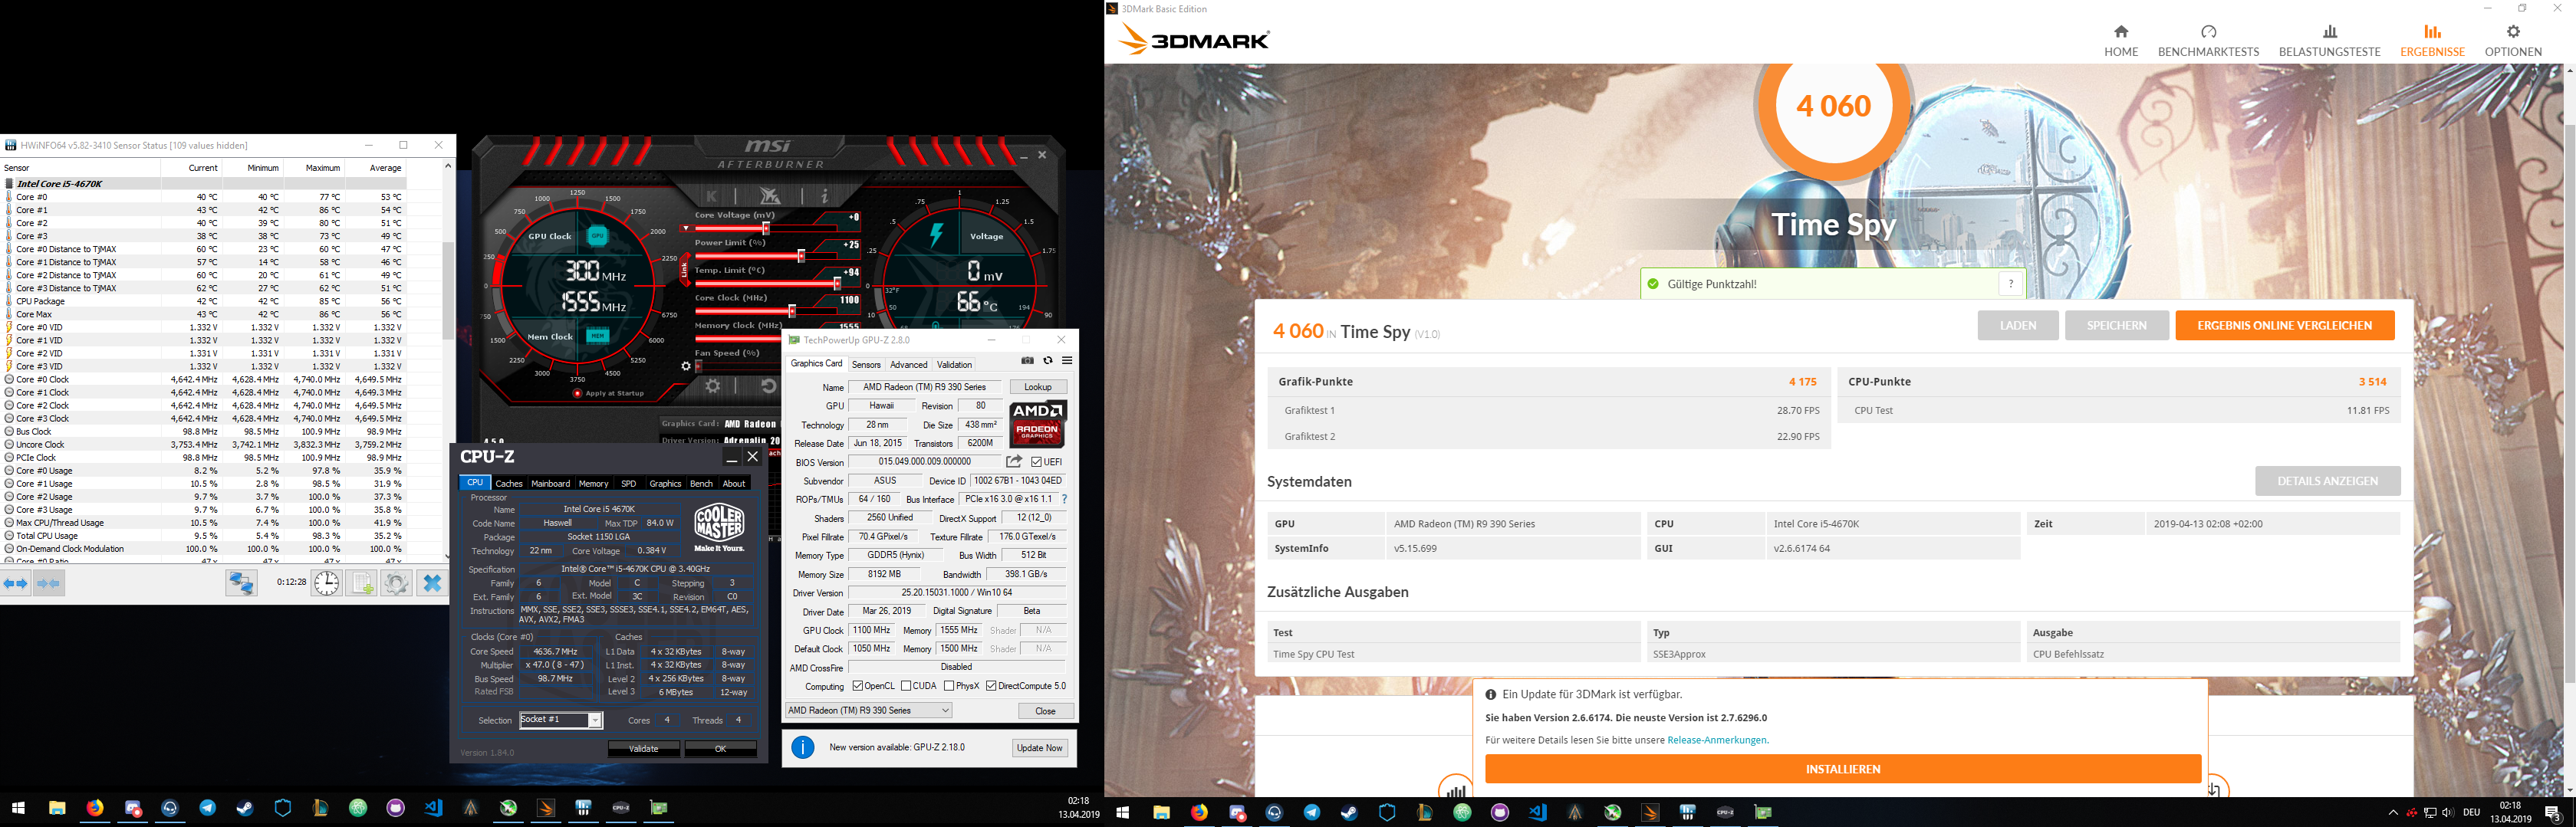
Task: Switch to the Caches tab in CPU-Z
Action: click(509, 483)
